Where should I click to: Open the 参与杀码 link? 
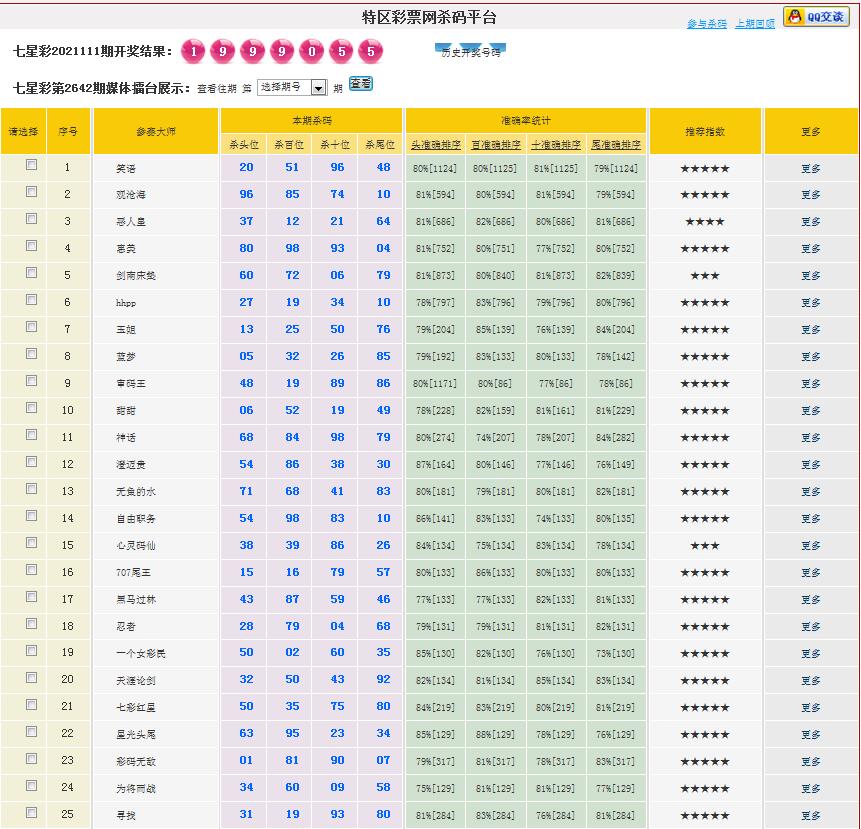point(706,24)
